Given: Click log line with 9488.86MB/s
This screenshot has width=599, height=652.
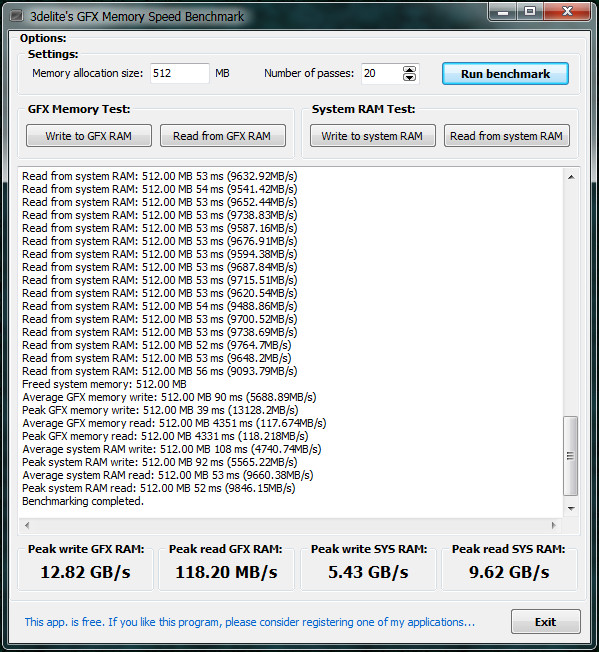Looking at the screenshot, I should click(x=160, y=306).
